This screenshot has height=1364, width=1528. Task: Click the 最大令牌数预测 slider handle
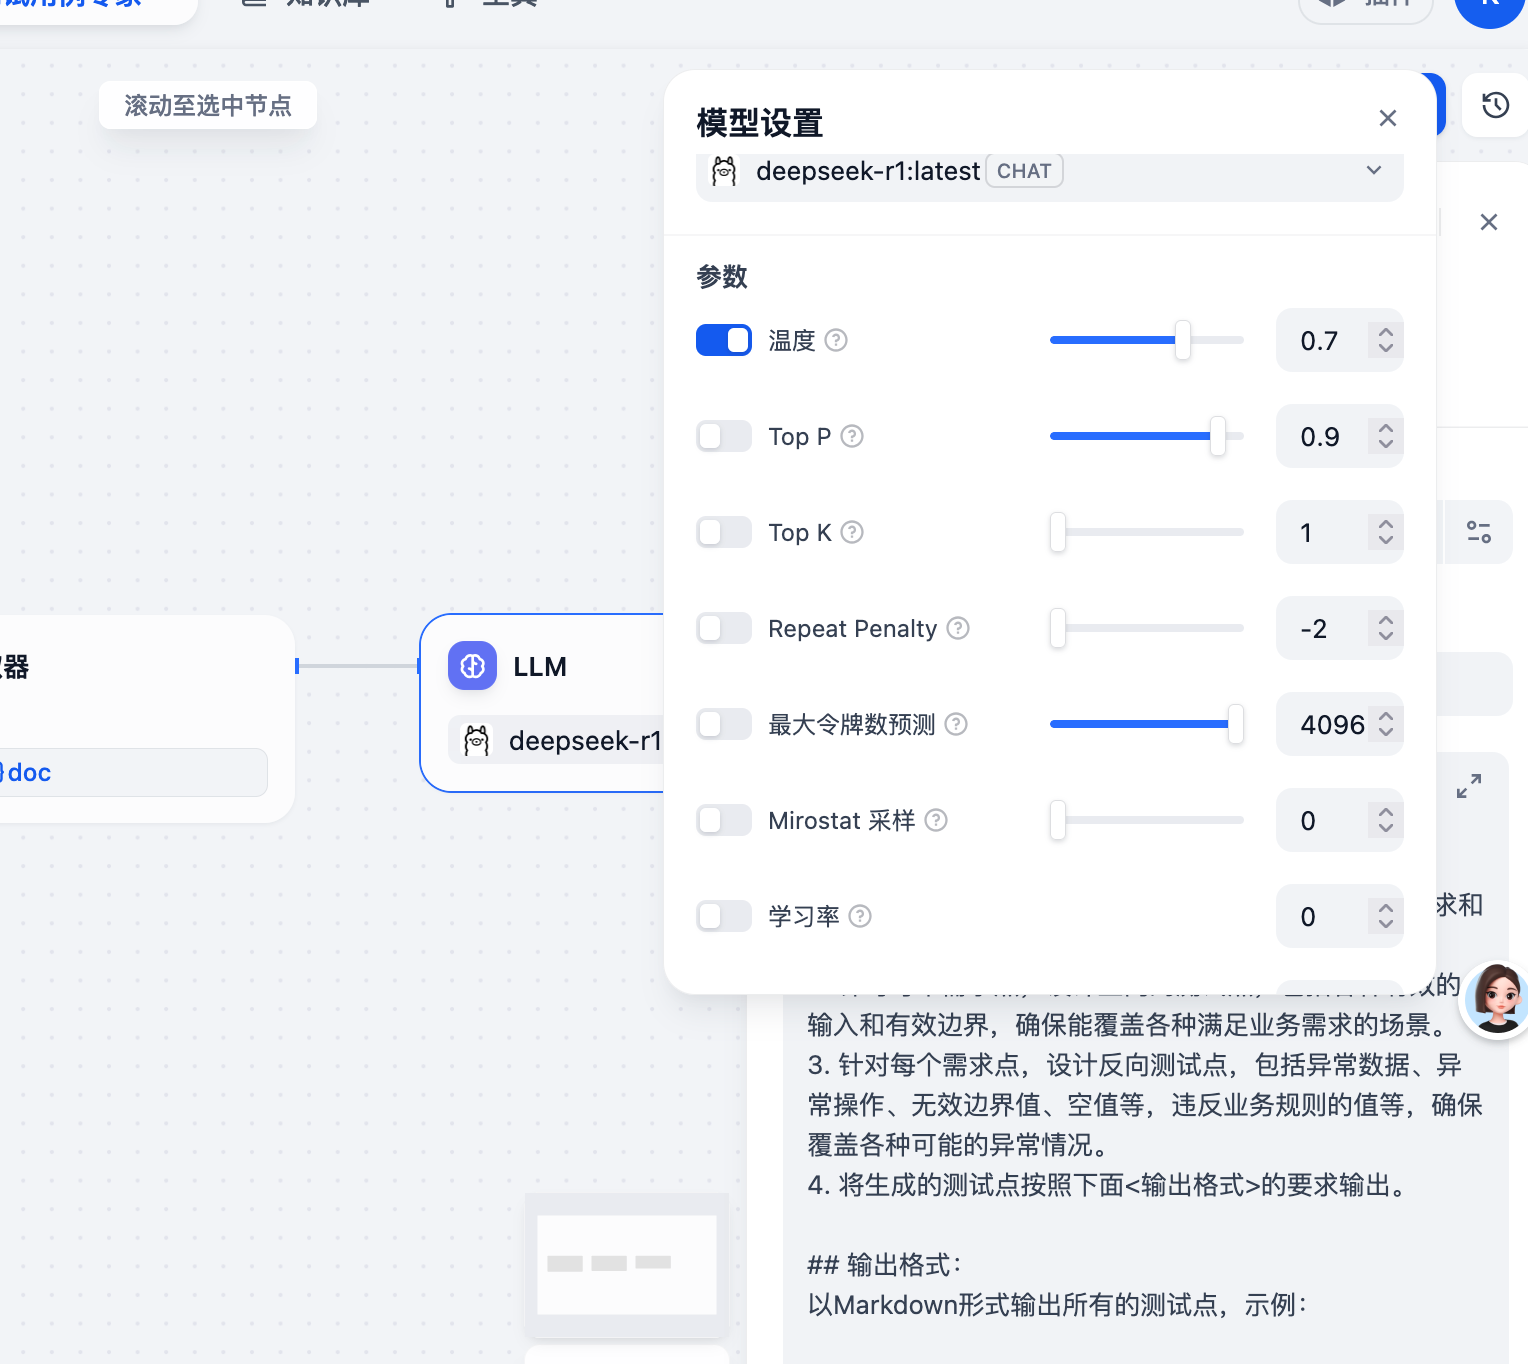(1236, 724)
